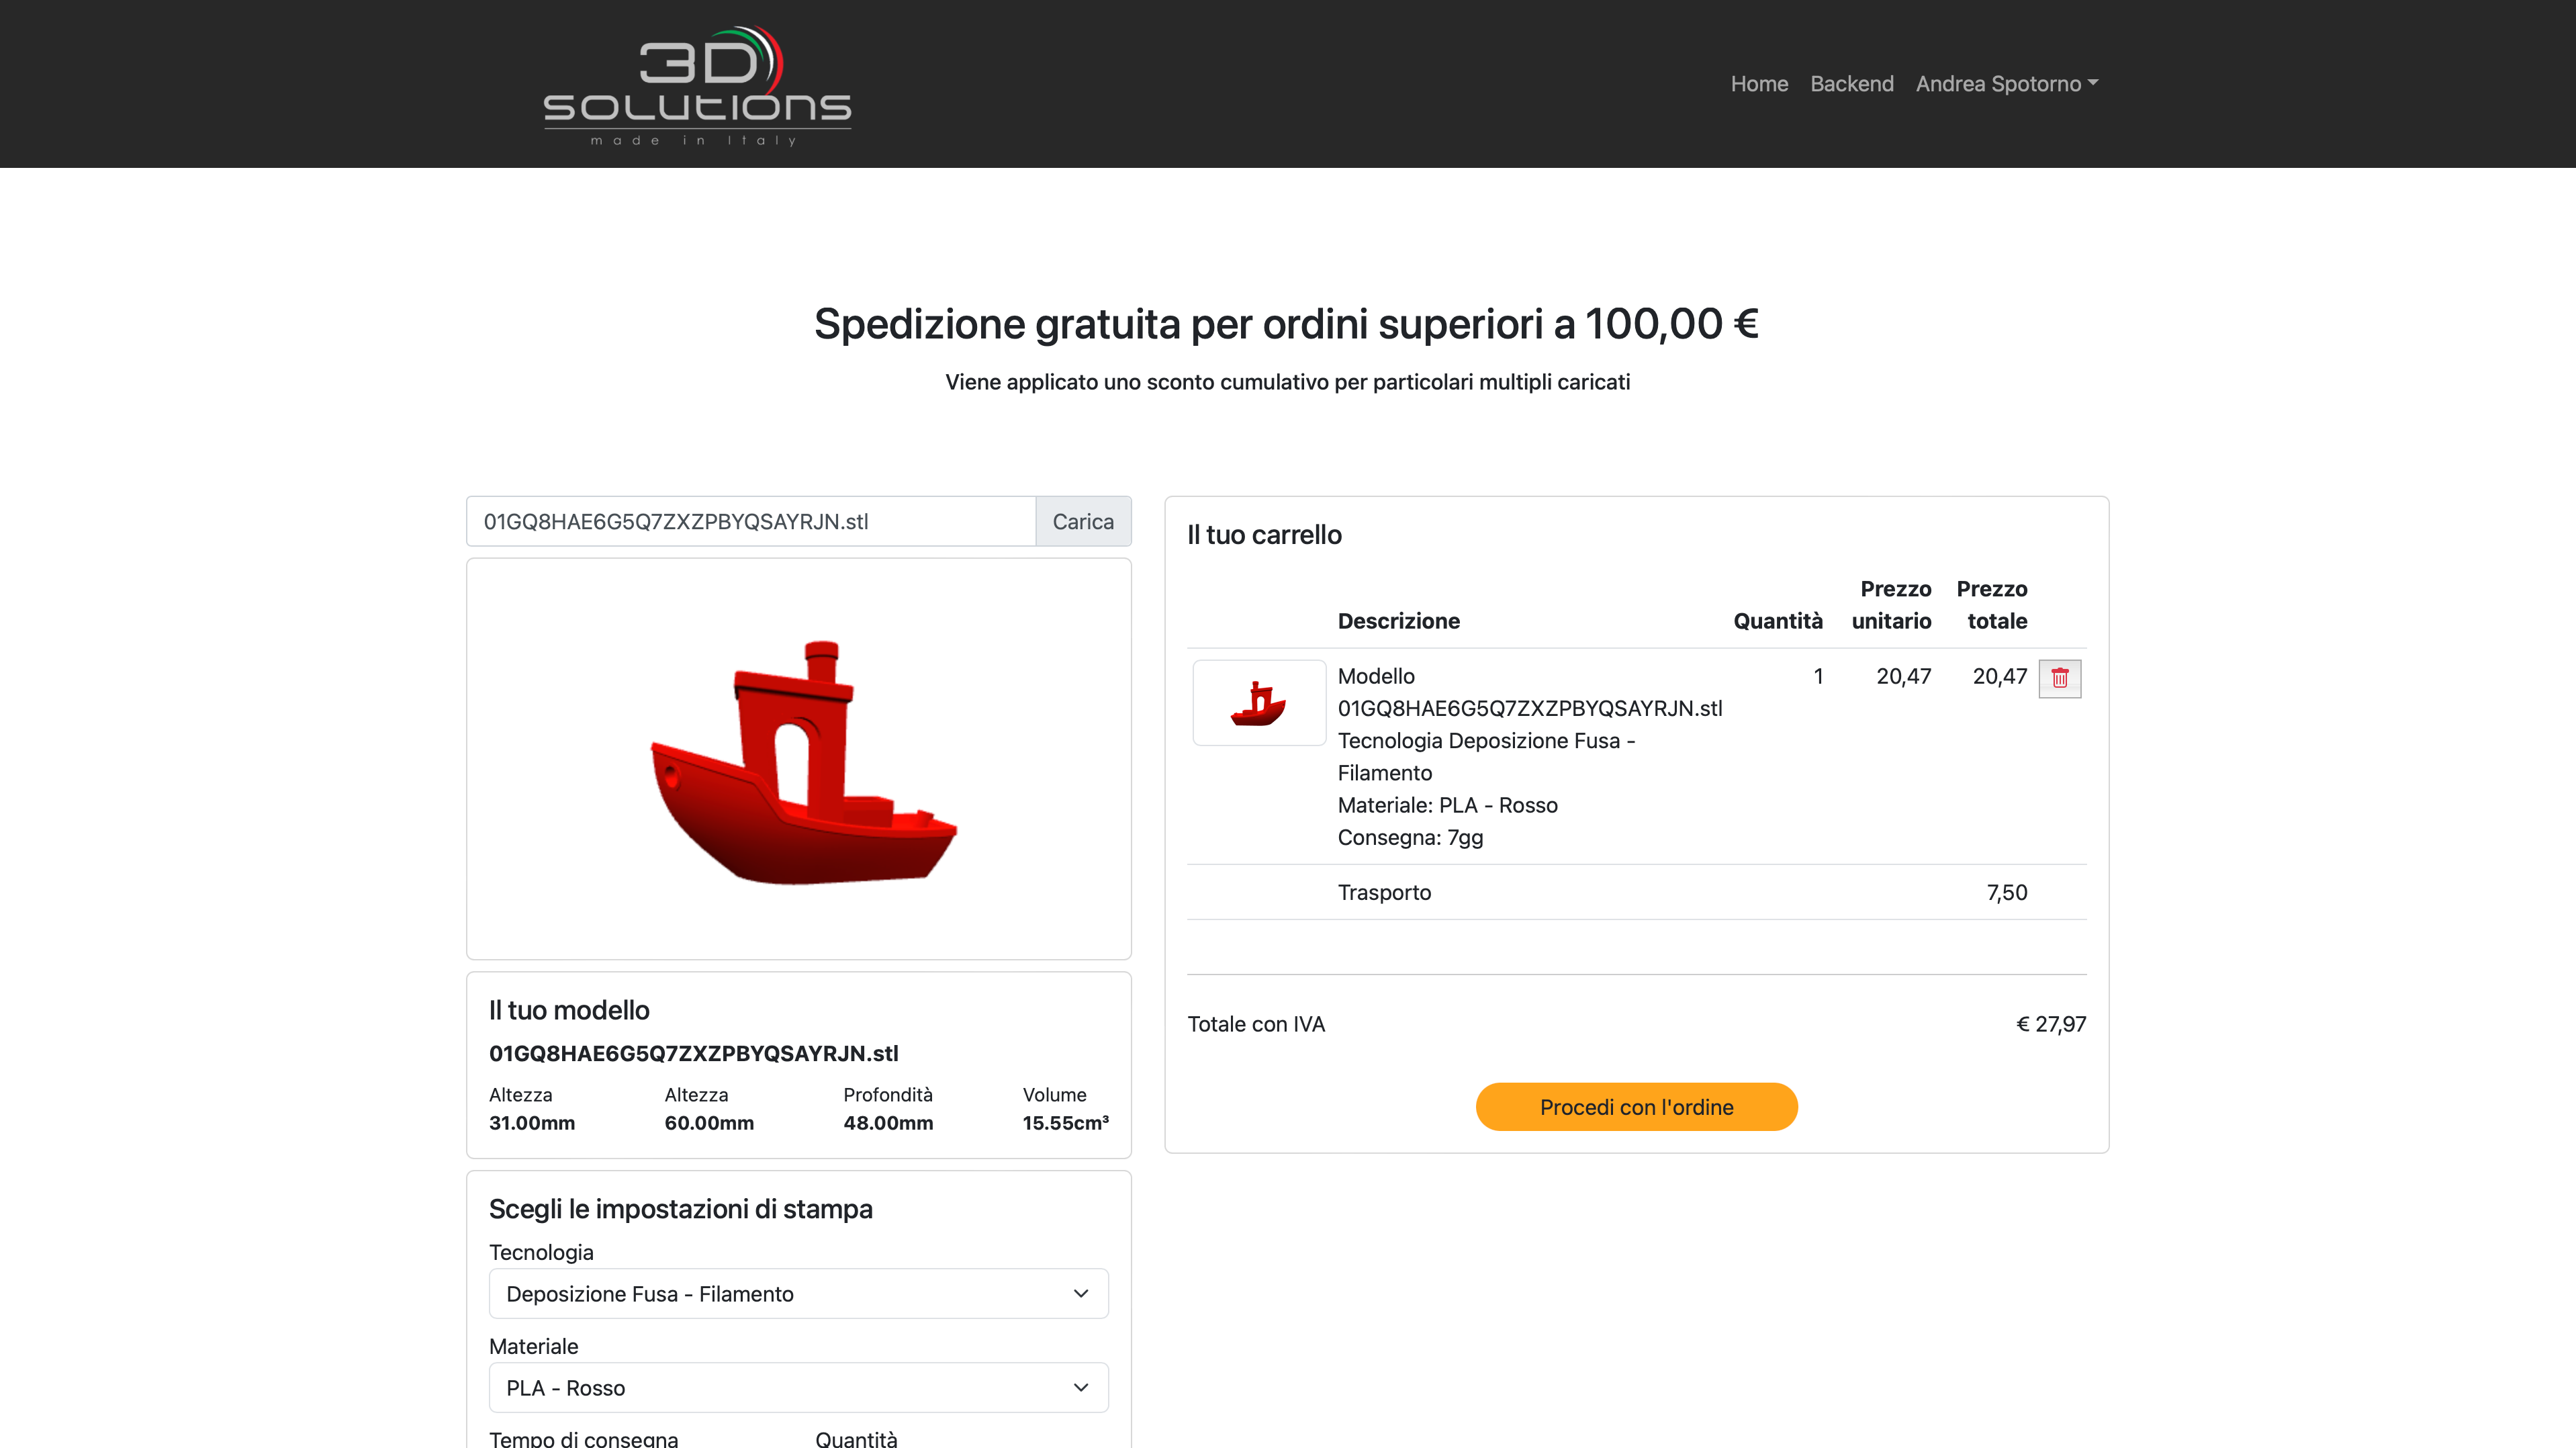Click the Trasporto cost 7,50
The width and height of the screenshot is (2576, 1448).
tap(2006, 892)
